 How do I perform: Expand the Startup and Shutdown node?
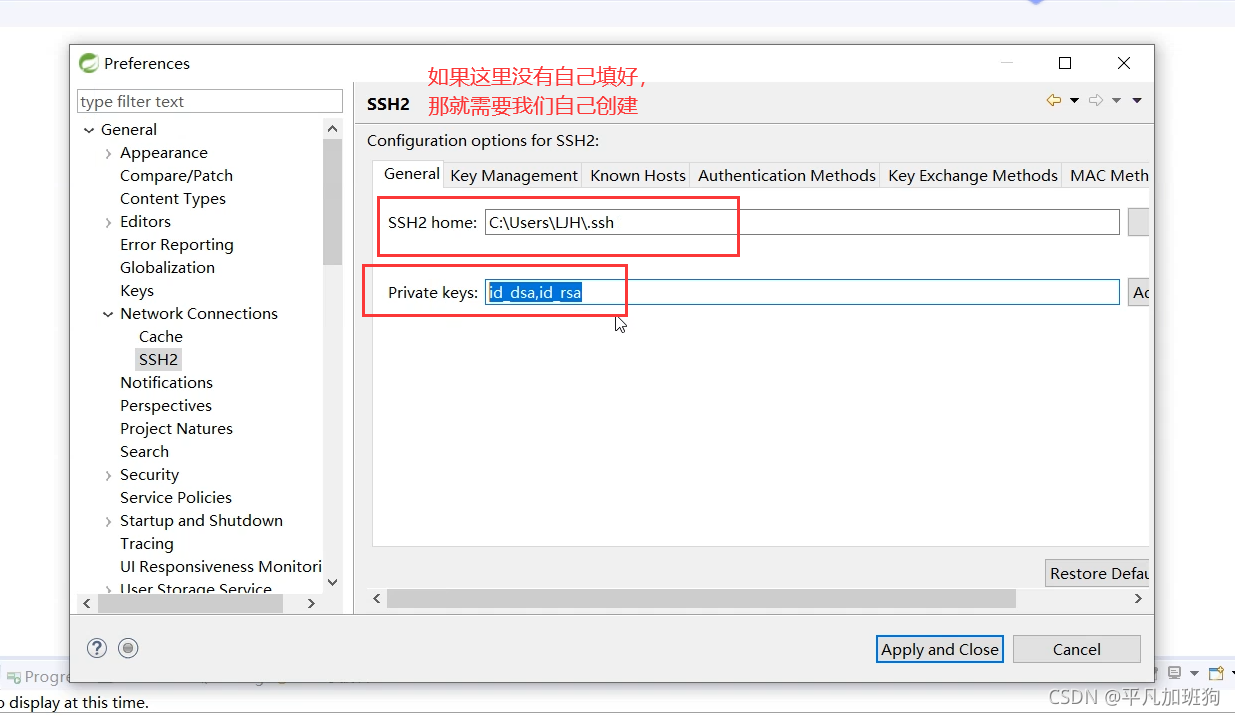pos(108,521)
